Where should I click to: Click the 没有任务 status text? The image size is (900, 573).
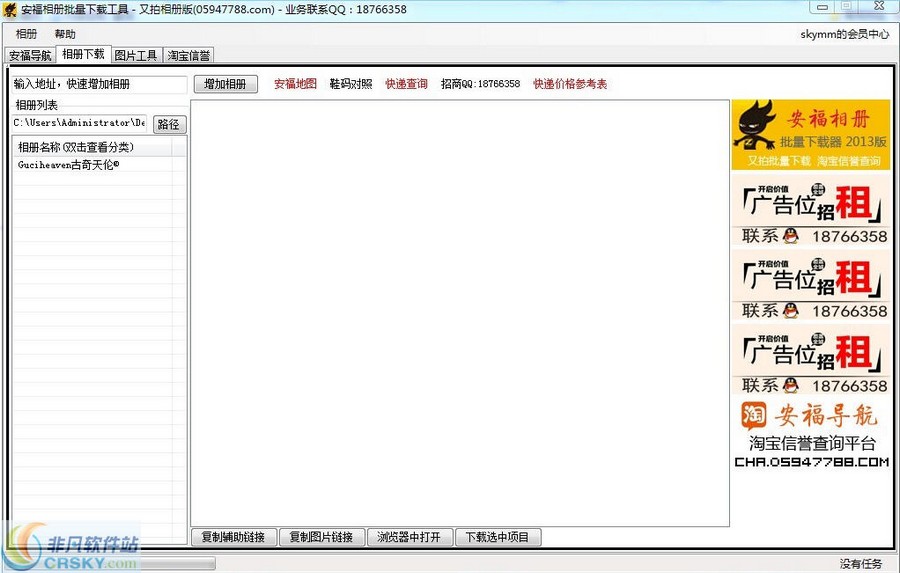(861, 564)
